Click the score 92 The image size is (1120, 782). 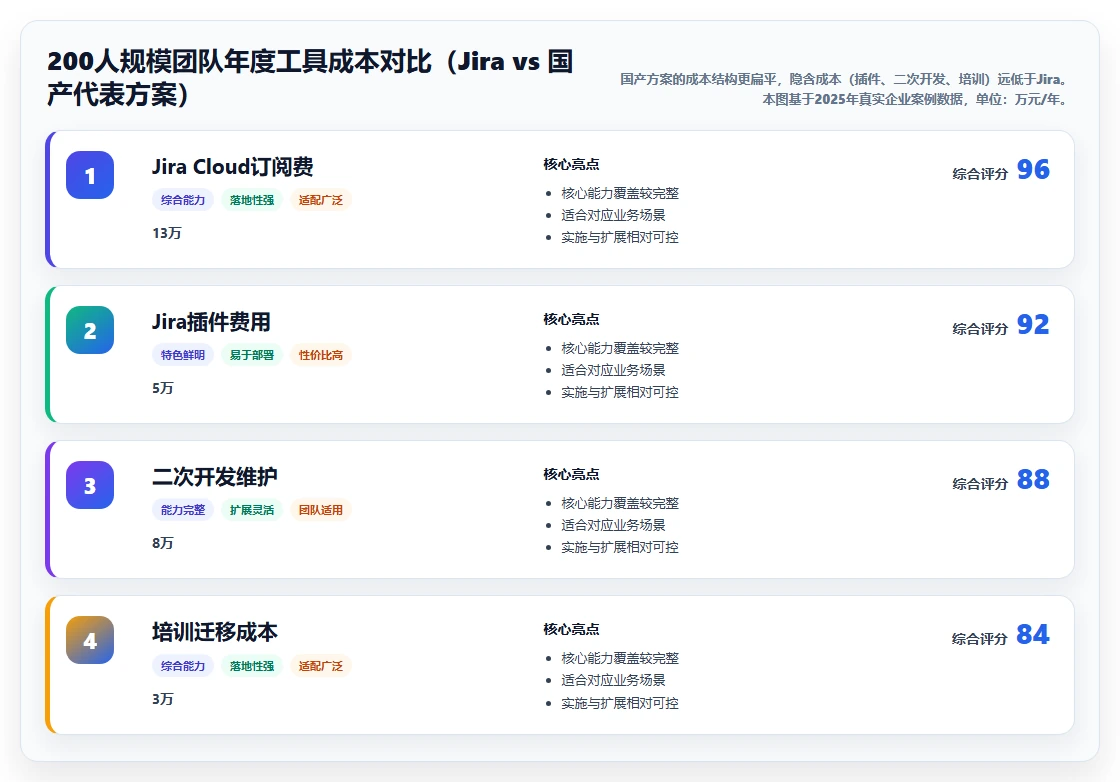tap(1033, 324)
